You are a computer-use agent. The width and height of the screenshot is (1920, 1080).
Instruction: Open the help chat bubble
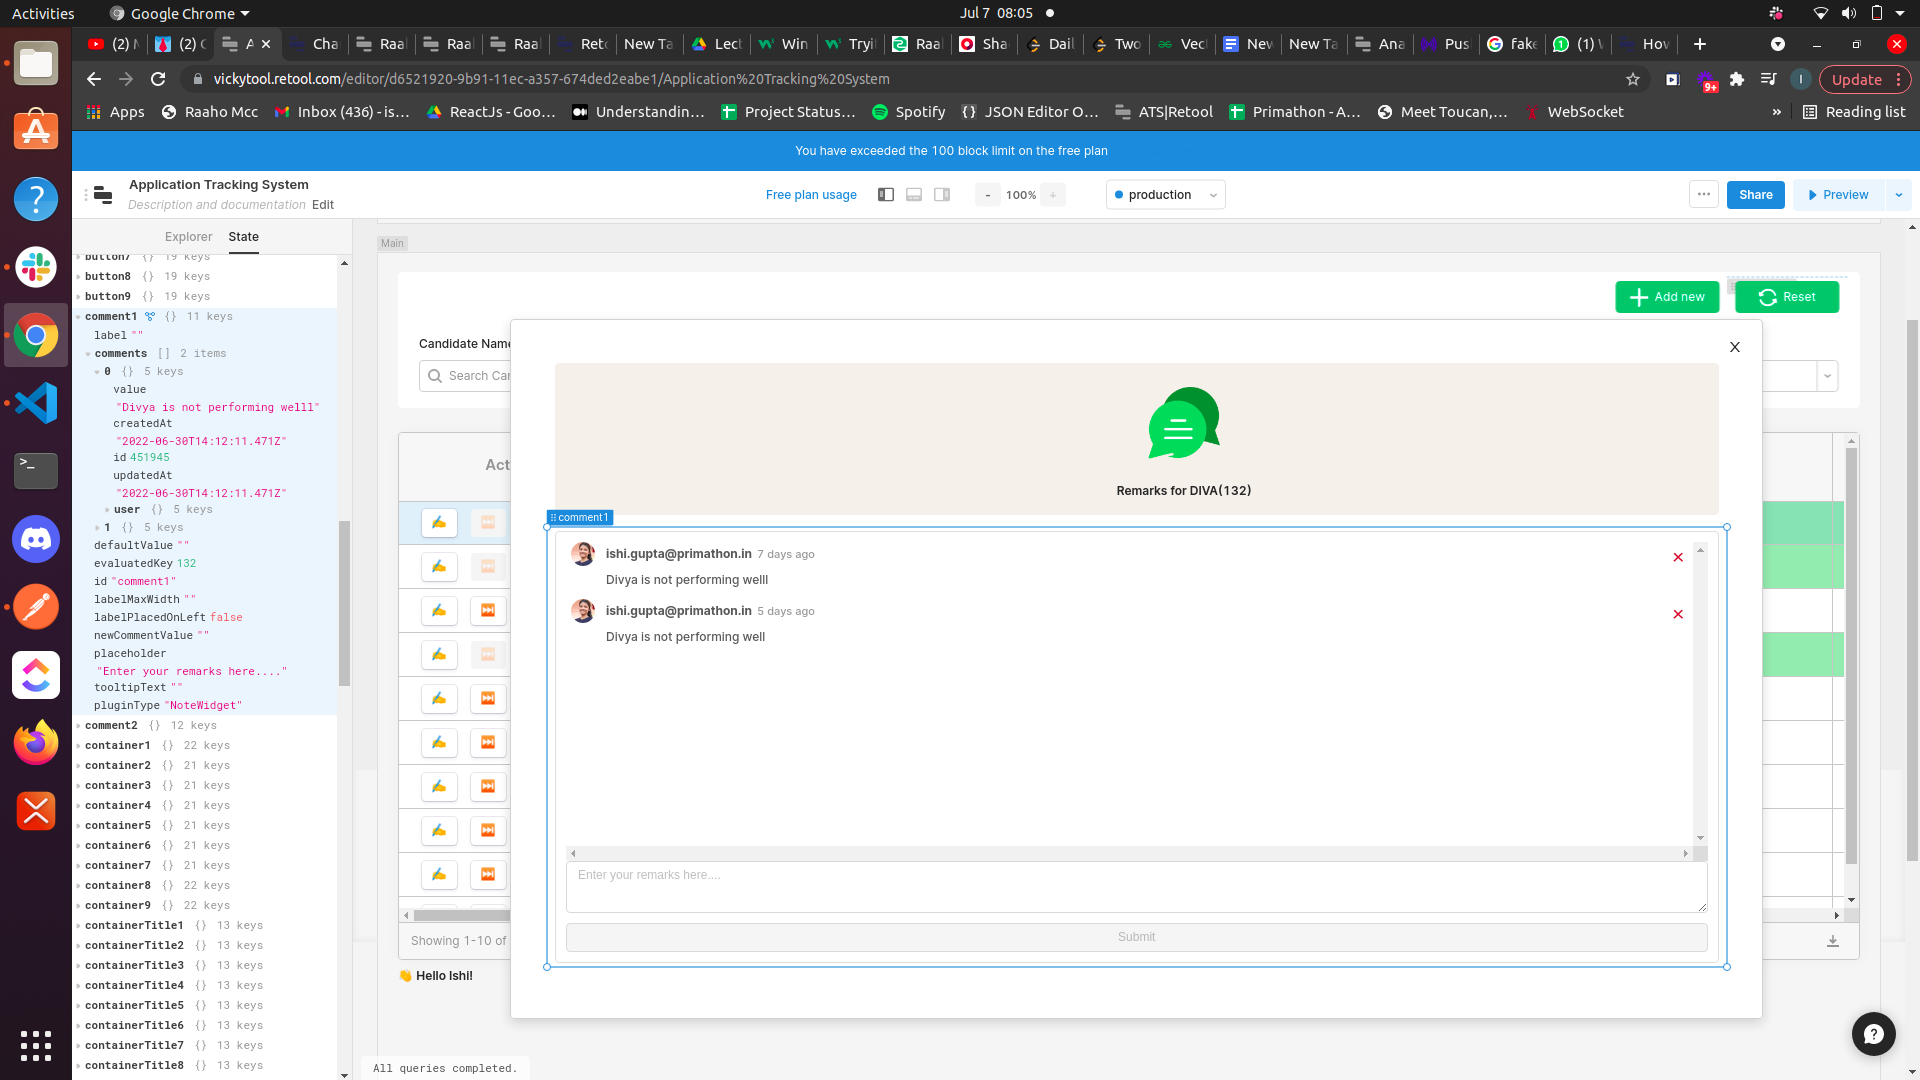[x=1873, y=1034]
